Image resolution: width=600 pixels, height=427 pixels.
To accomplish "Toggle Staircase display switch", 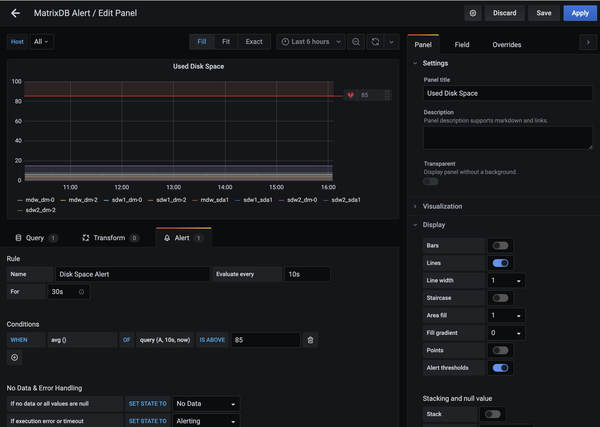I will tap(500, 298).
